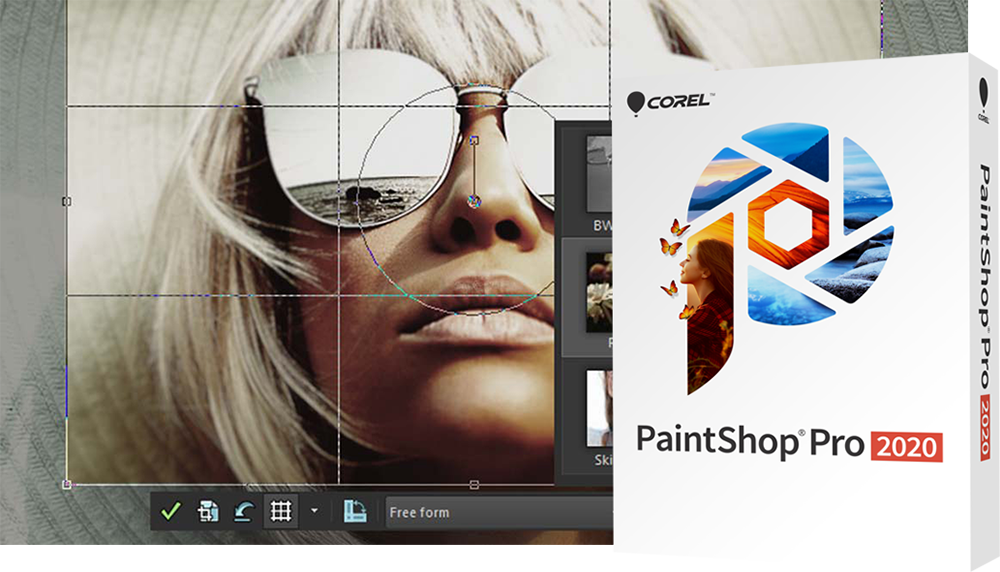The height and width of the screenshot is (572, 1000).
Task: Click the left-middle crop handle
Action: pyautogui.click(x=66, y=202)
